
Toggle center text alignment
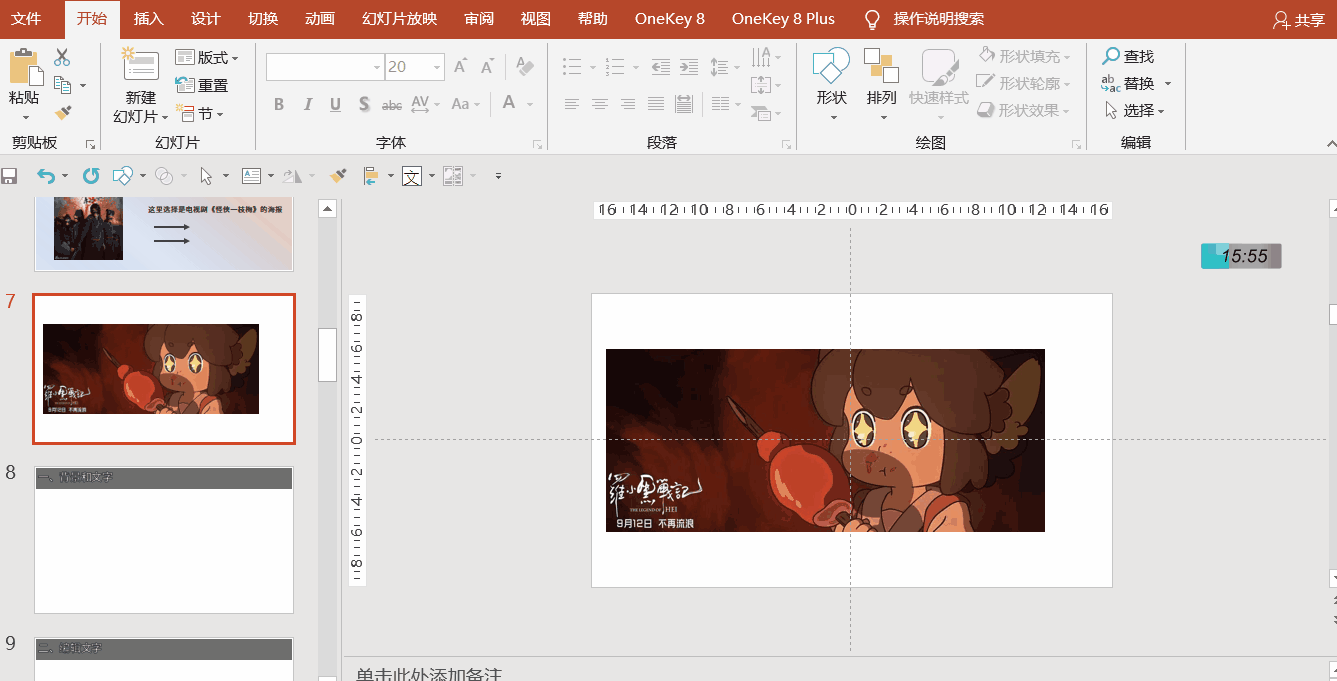point(600,104)
